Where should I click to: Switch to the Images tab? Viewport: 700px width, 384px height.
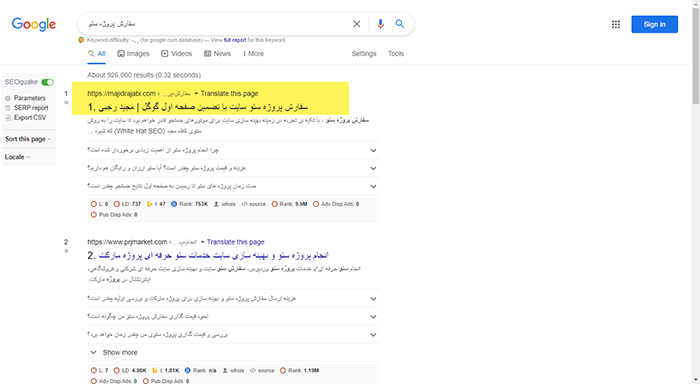pos(133,54)
